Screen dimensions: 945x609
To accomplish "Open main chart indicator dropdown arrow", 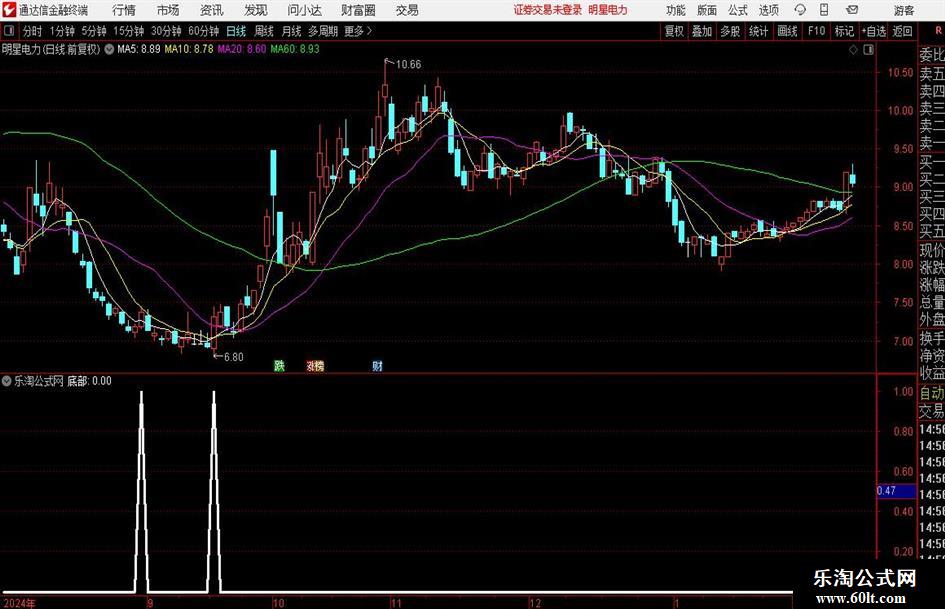I will tap(109, 49).
